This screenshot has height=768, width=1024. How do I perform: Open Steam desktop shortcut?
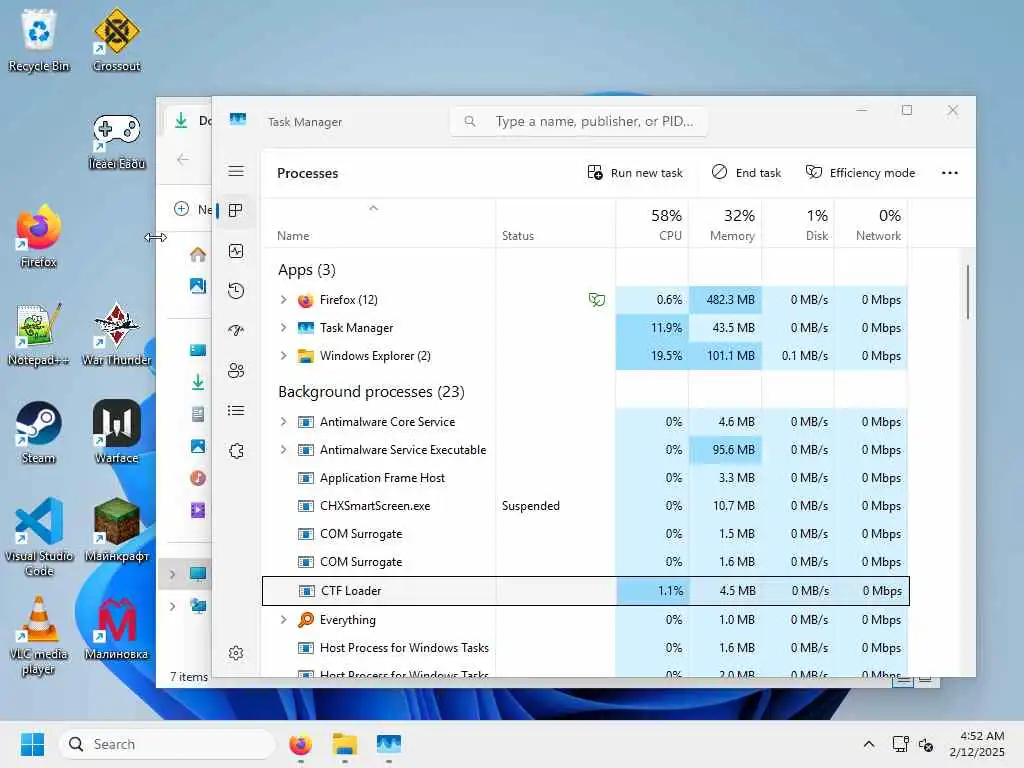(39, 432)
